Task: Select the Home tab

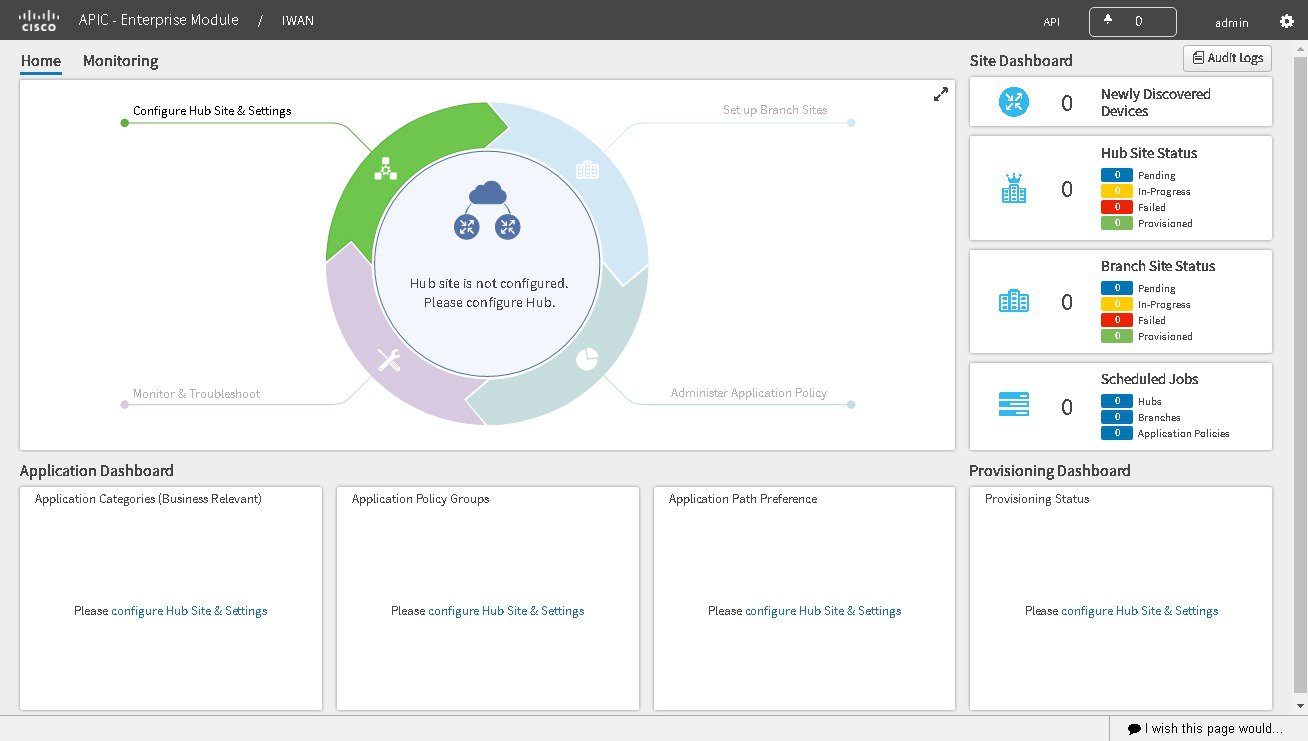Action: point(40,60)
